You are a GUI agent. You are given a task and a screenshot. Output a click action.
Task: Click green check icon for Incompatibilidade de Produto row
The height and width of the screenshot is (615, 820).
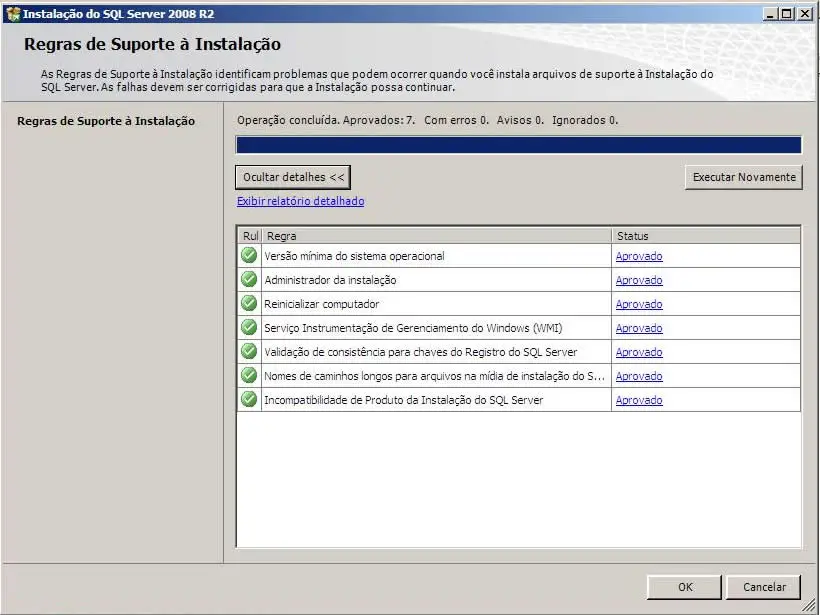coord(249,400)
